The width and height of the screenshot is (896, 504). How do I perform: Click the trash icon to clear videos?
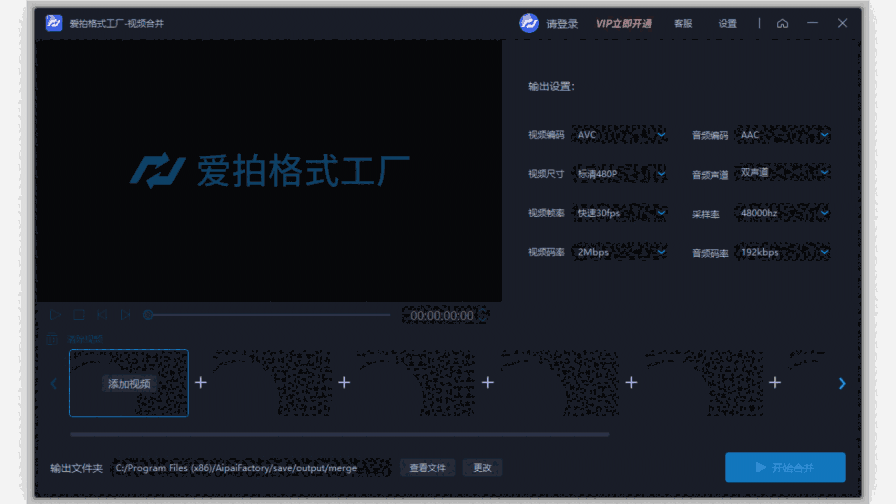pyautogui.click(x=53, y=339)
